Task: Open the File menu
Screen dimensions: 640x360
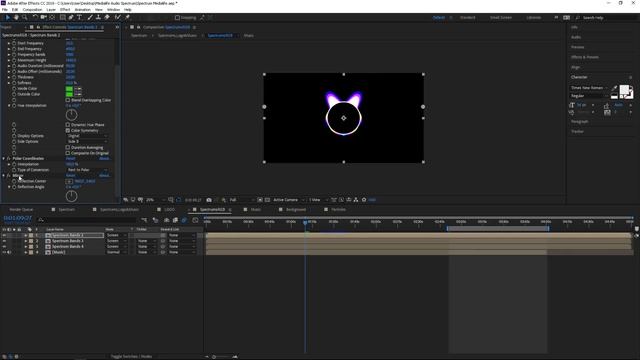Action: point(5,9)
